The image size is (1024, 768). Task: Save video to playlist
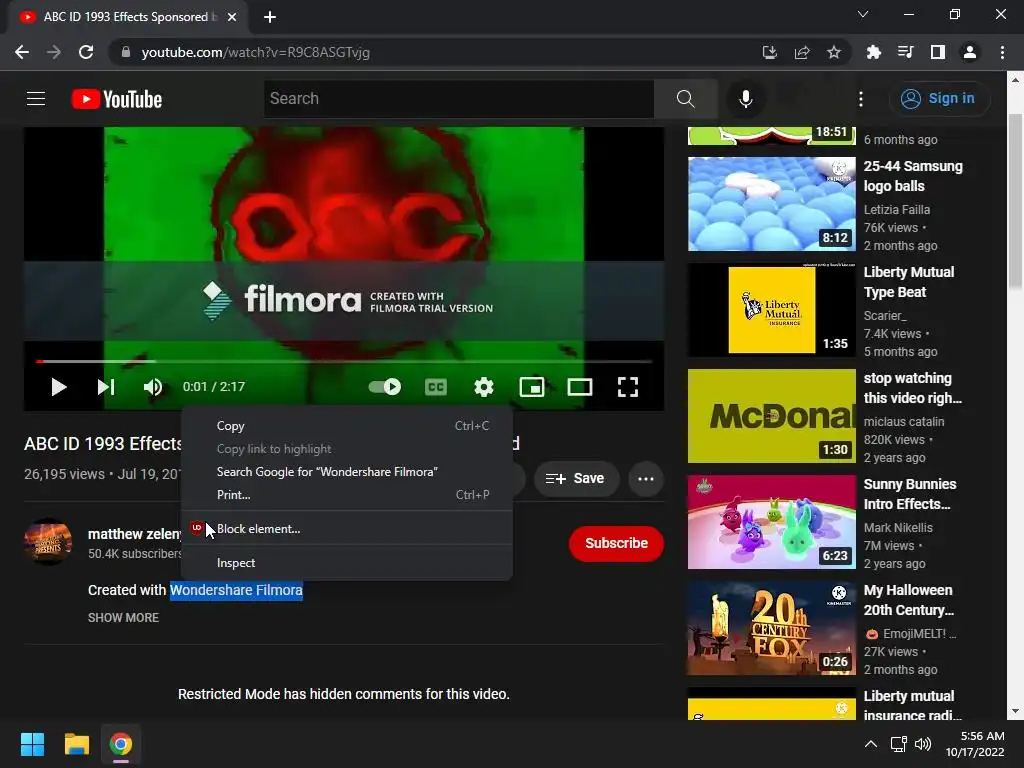(x=575, y=479)
